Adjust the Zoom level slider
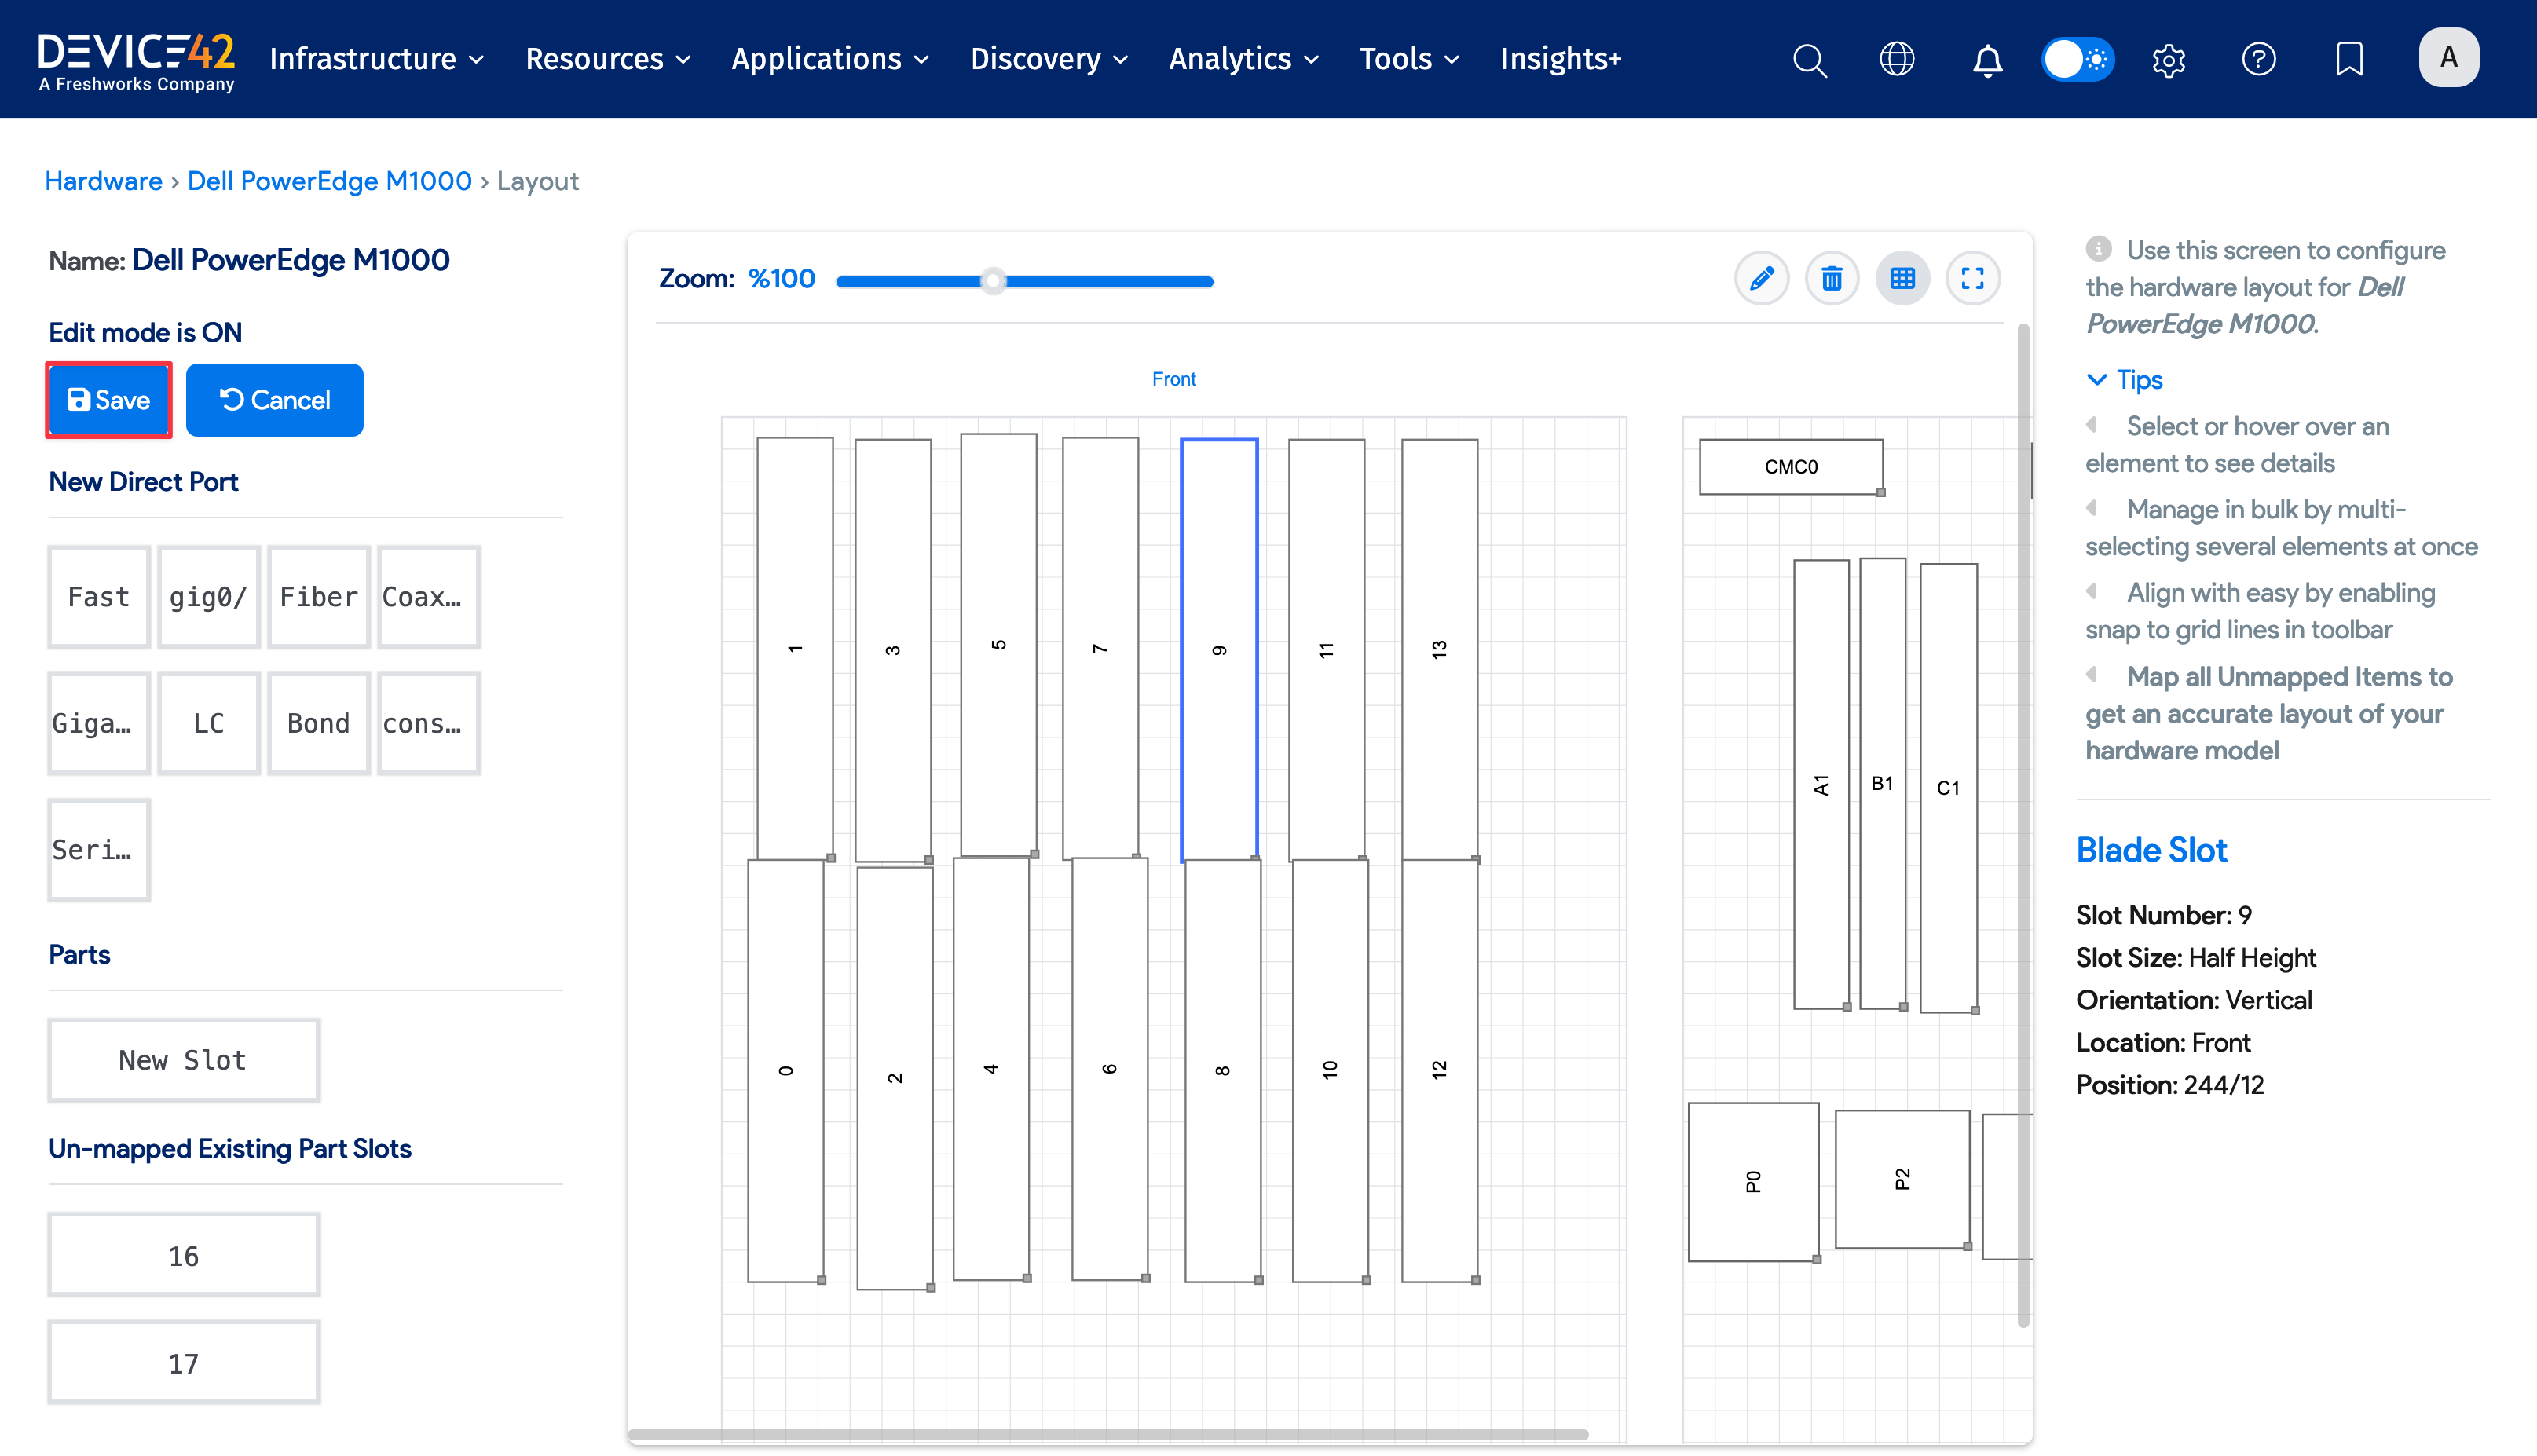Screen dimensions: 2537x1456 pyautogui.click(x=993, y=281)
